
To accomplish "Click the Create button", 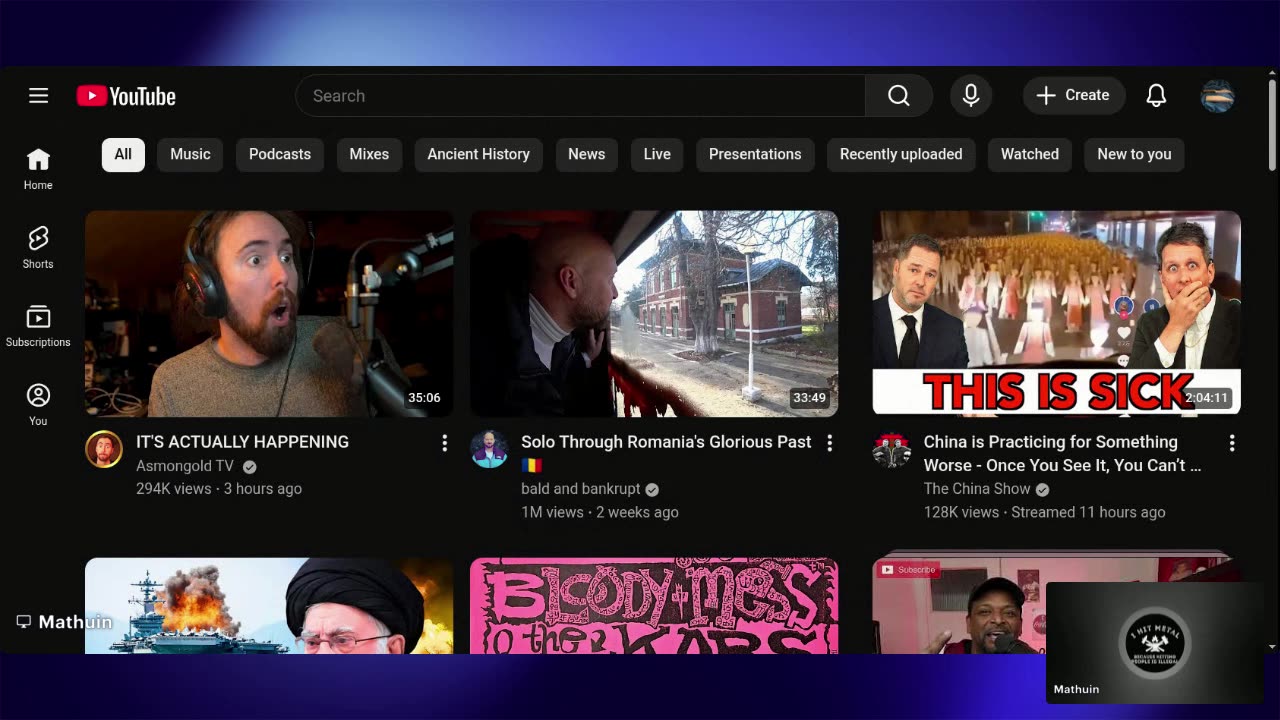I will point(1074,96).
